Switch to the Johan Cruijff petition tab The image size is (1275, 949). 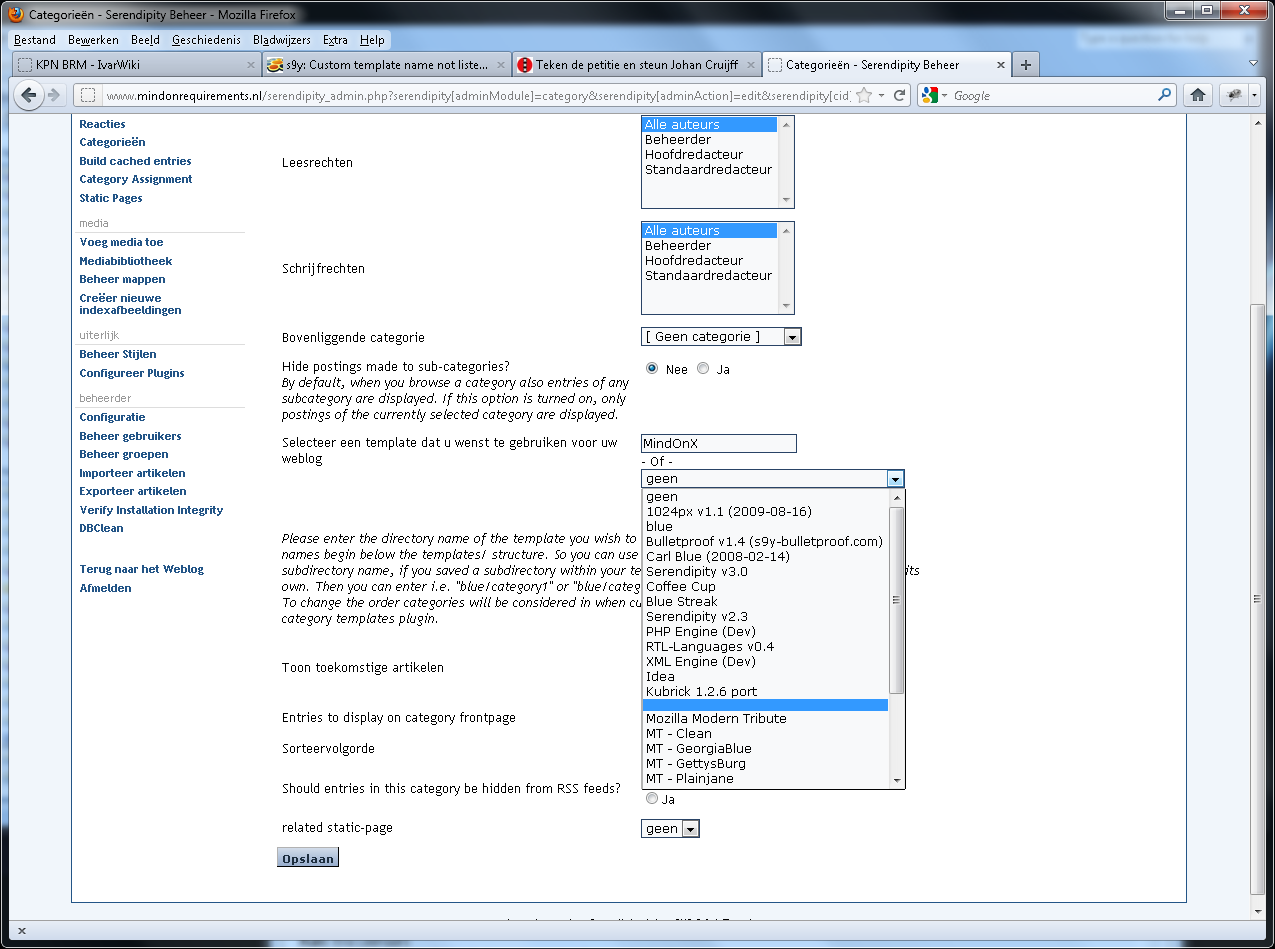[636, 65]
